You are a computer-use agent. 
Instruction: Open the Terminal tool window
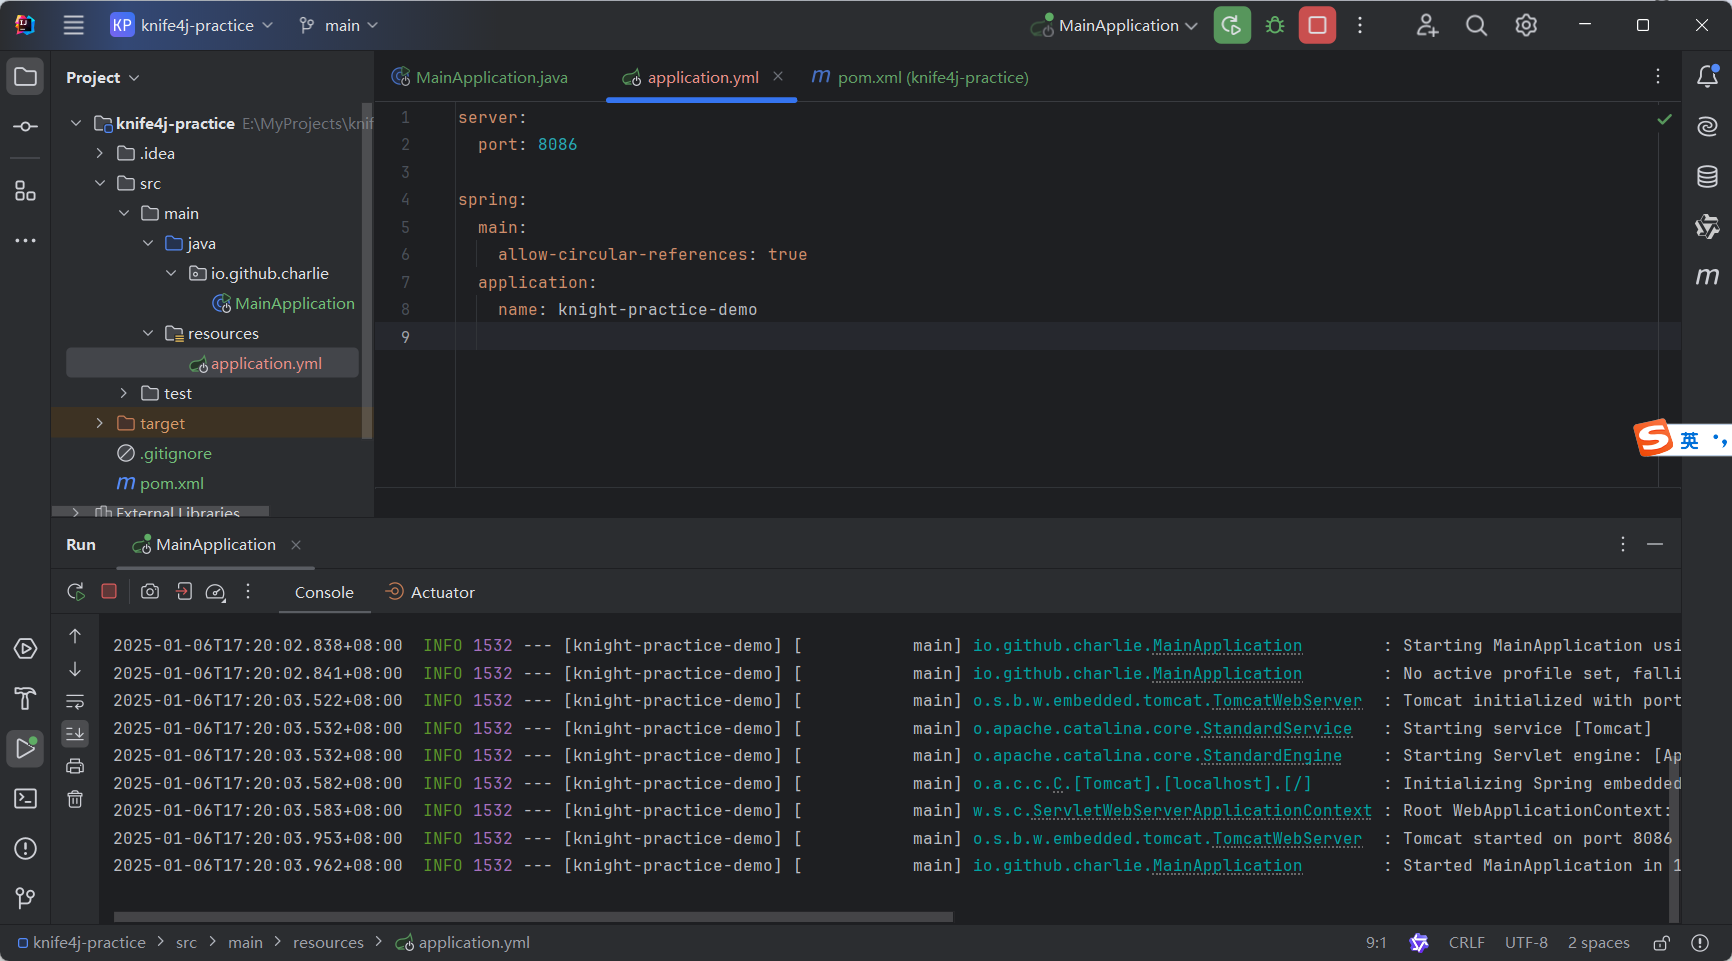click(x=25, y=798)
